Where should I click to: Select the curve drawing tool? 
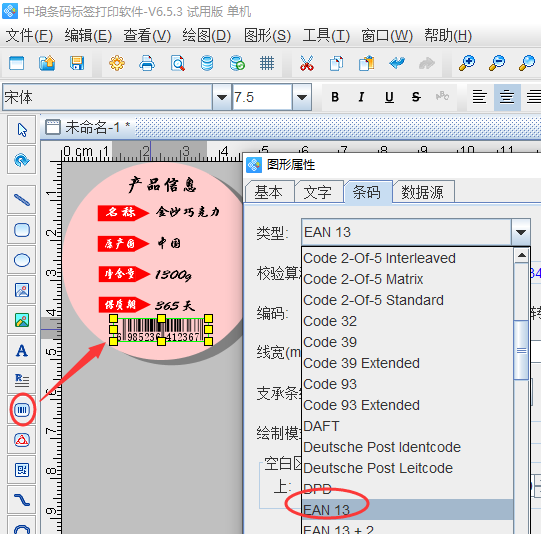point(22,500)
